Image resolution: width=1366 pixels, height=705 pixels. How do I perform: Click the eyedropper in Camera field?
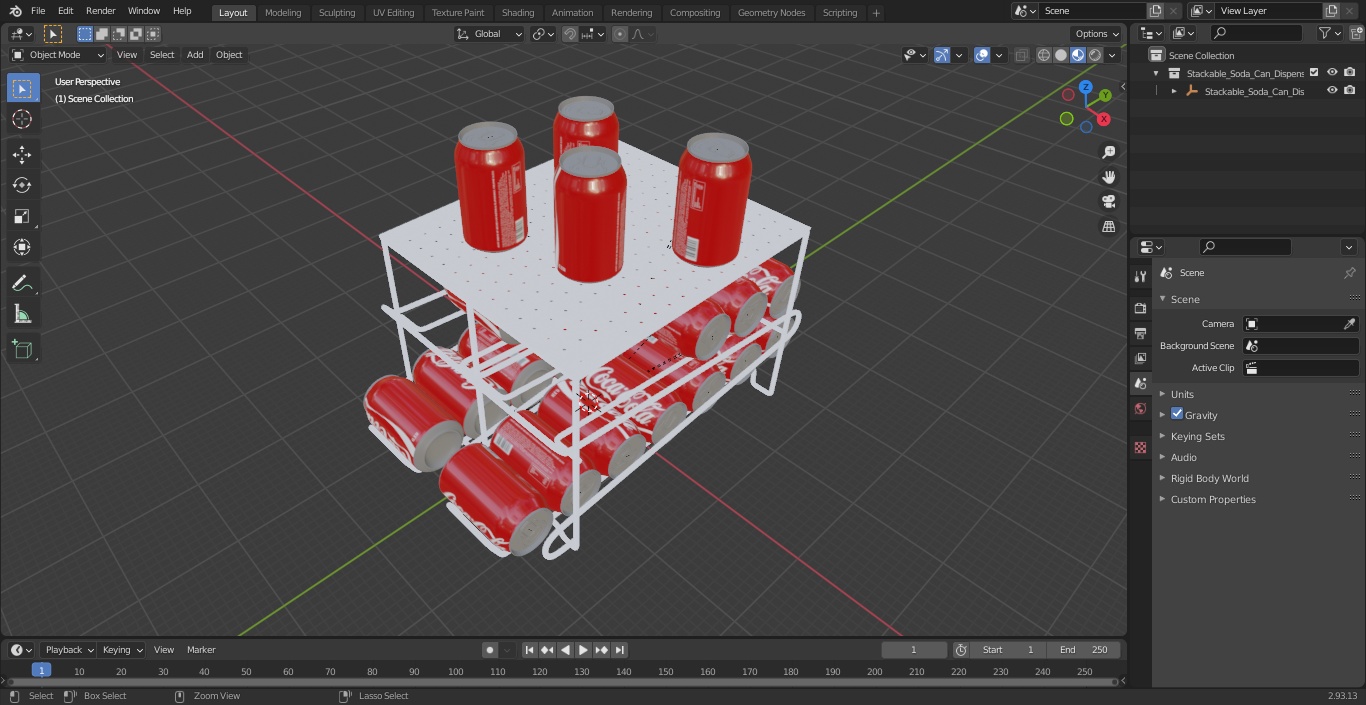[x=1349, y=324]
